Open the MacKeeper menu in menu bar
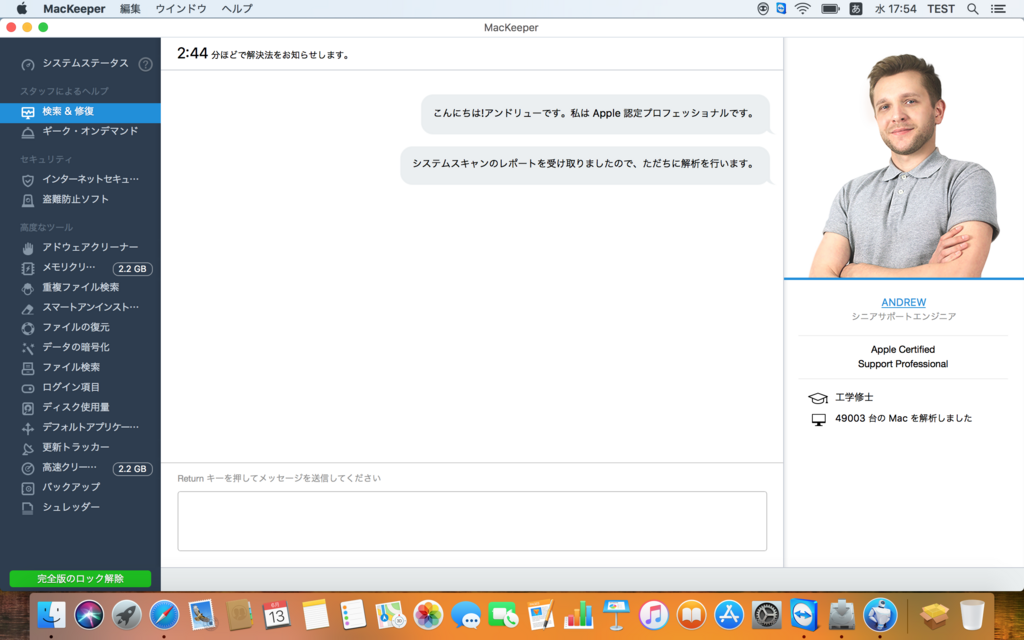Viewport: 1024px width, 640px height. pyautogui.click(x=74, y=9)
